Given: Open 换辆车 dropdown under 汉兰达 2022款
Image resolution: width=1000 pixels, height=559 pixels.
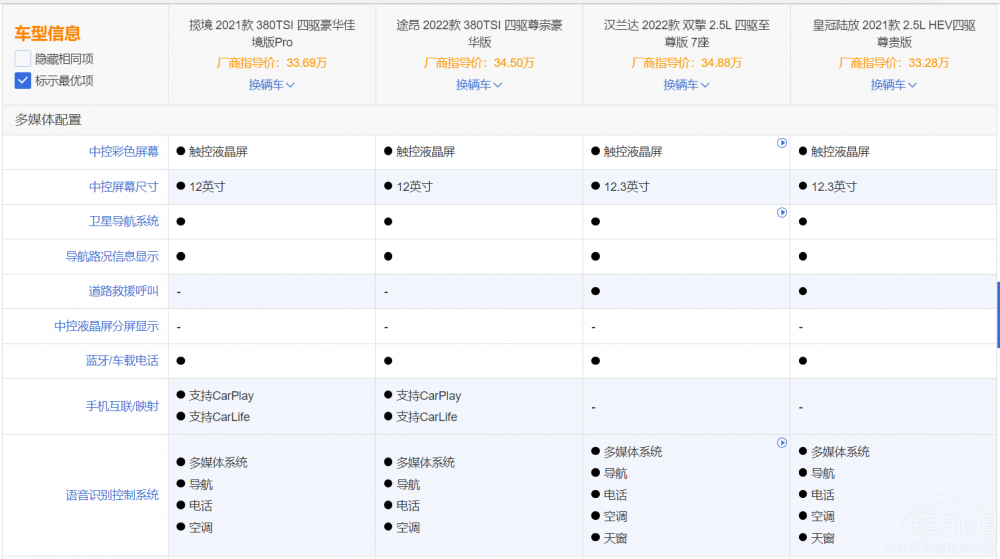Looking at the screenshot, I should (x=686, y=85).
